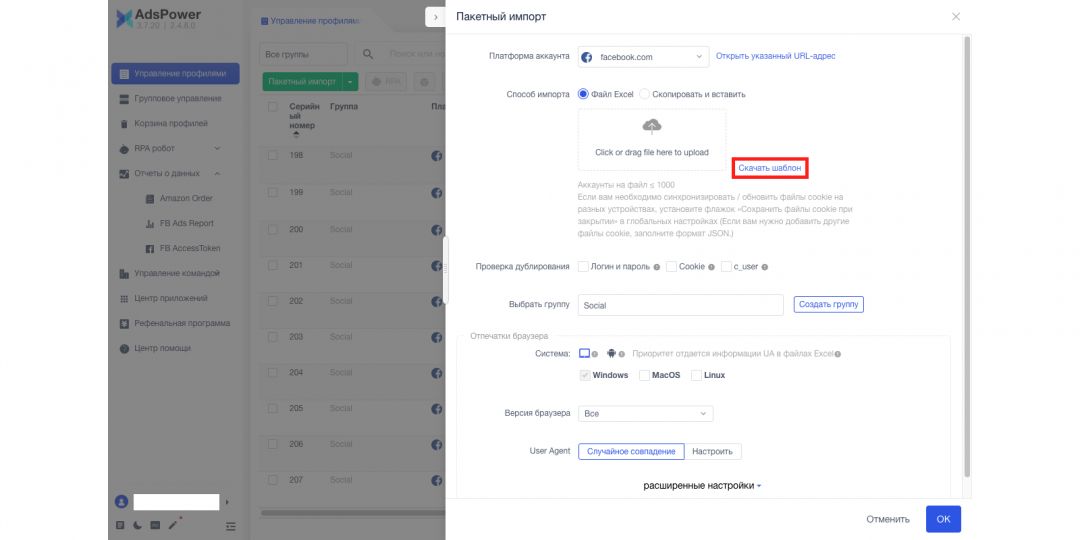
Task: Click the user avatar icon in the sidebar bottom
Action: tap(121, 502)
